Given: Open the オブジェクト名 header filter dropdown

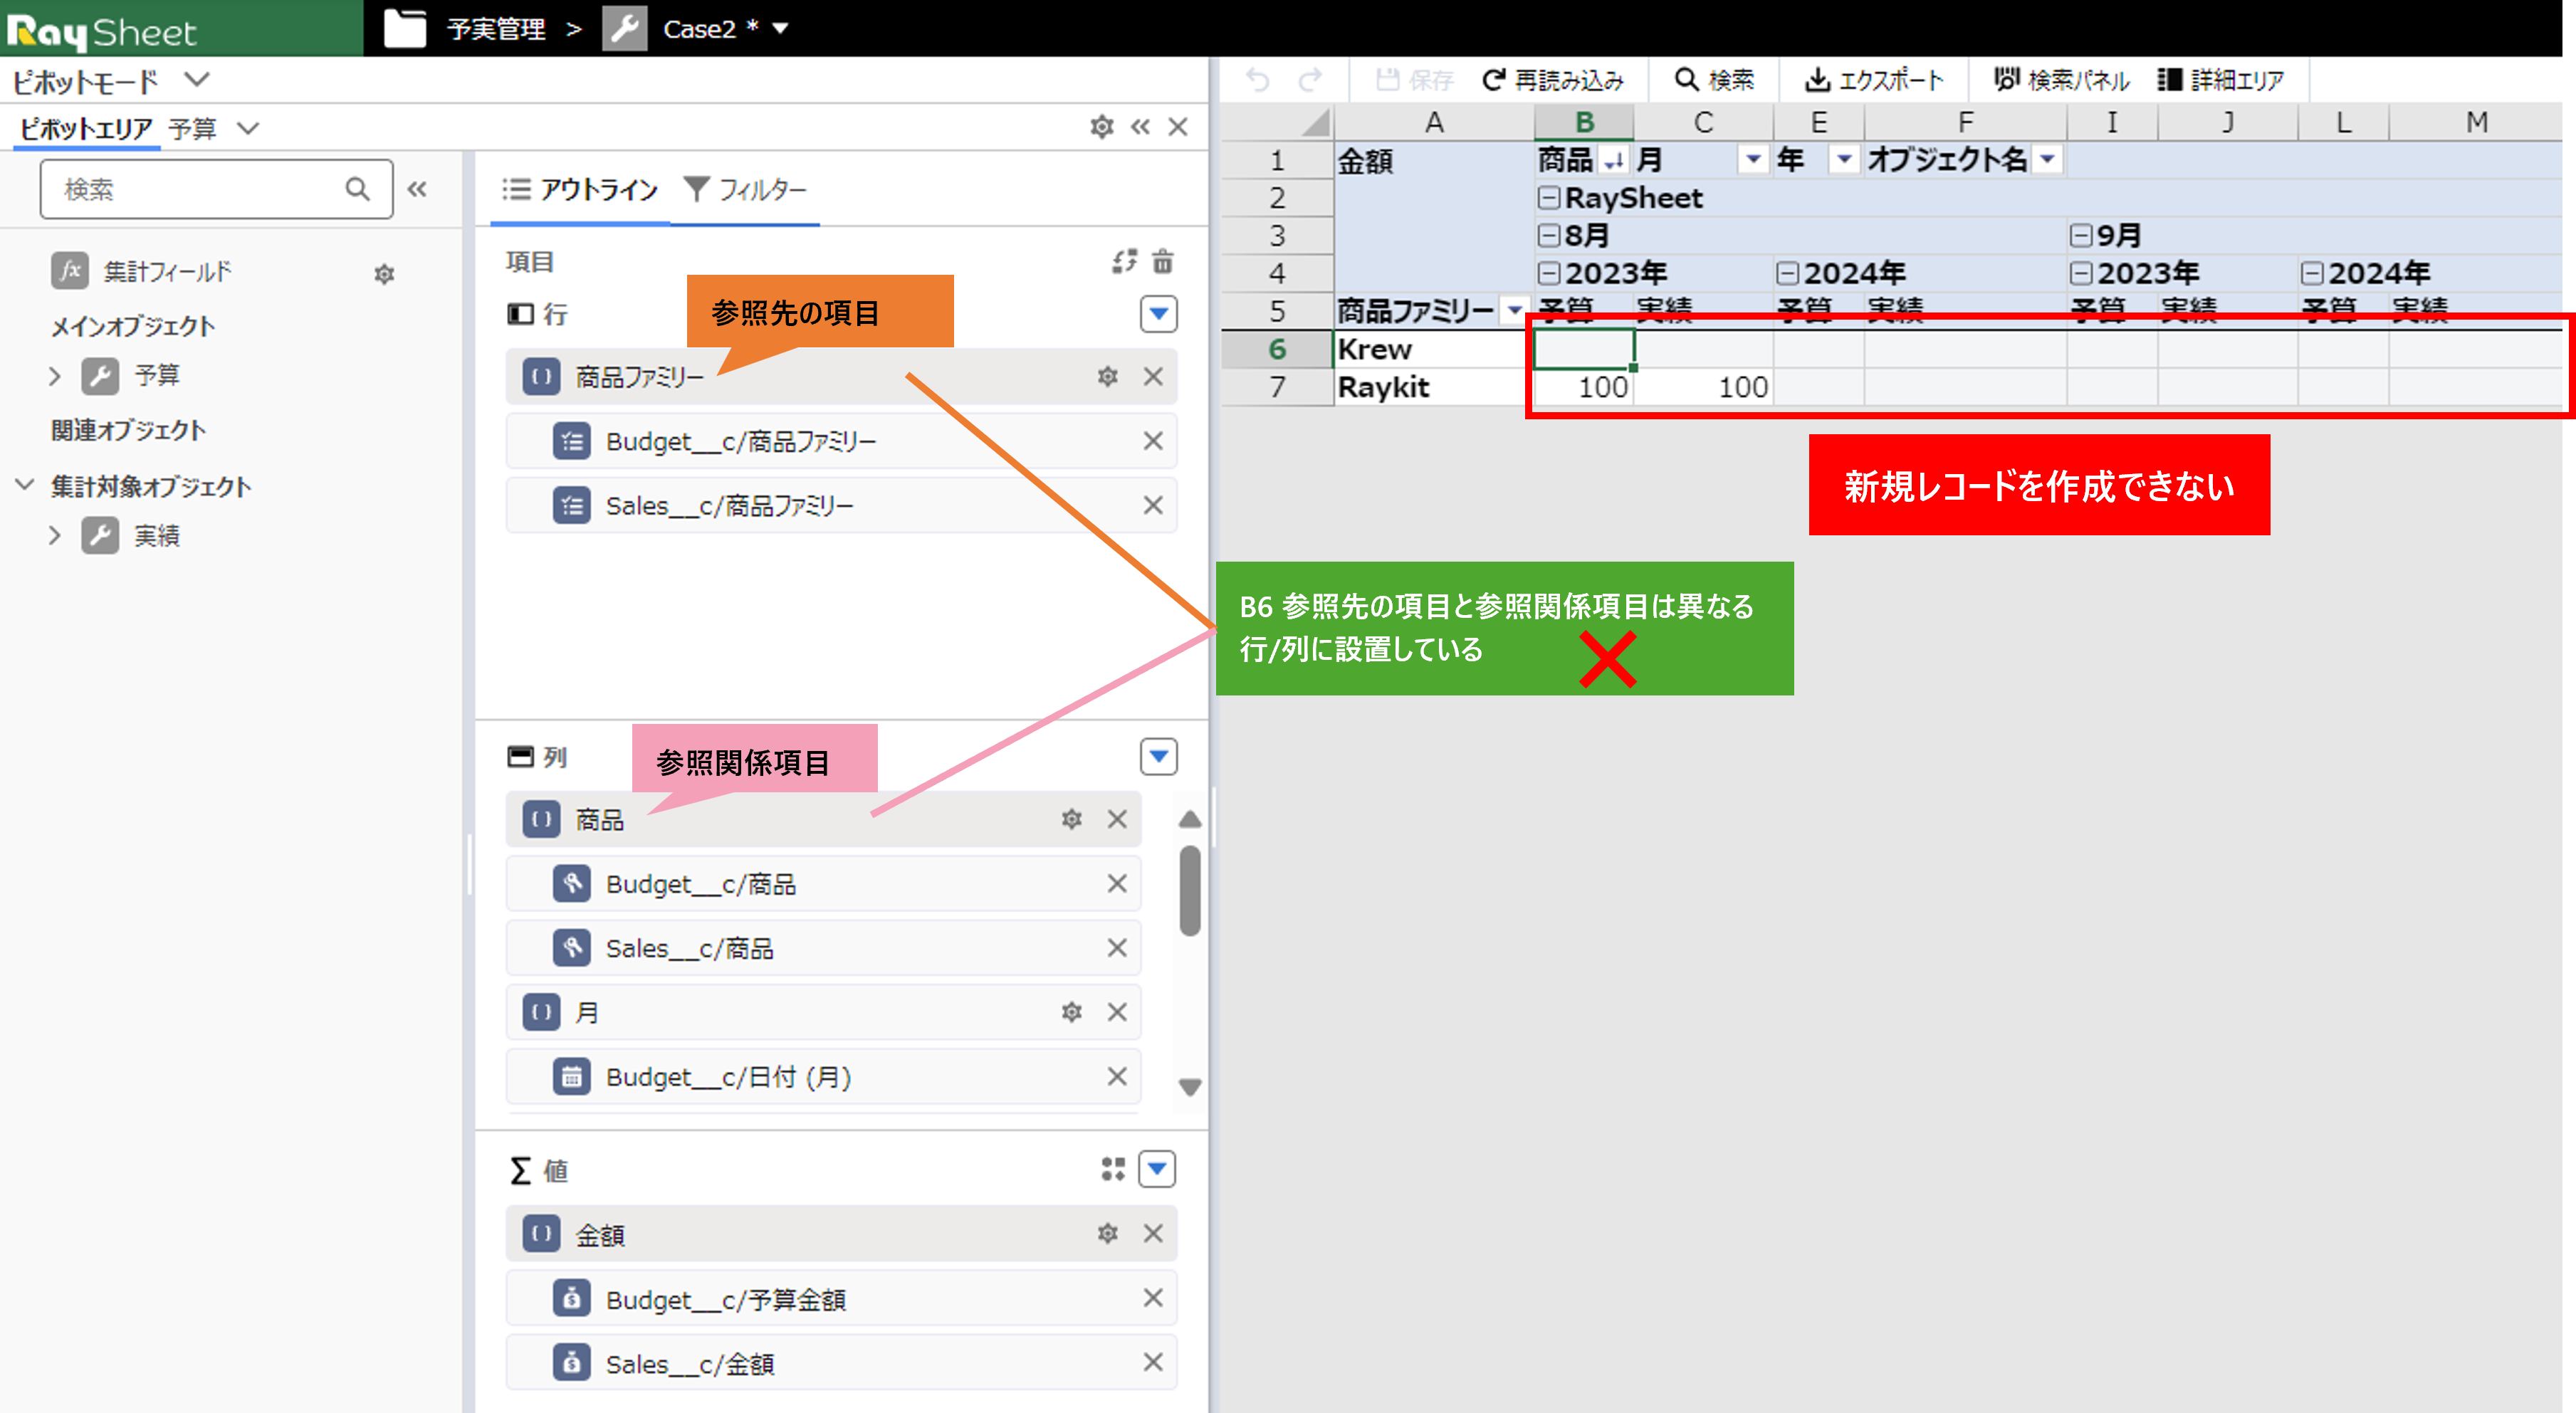Looking at the screenshot, I should (x=2047, y=160).
